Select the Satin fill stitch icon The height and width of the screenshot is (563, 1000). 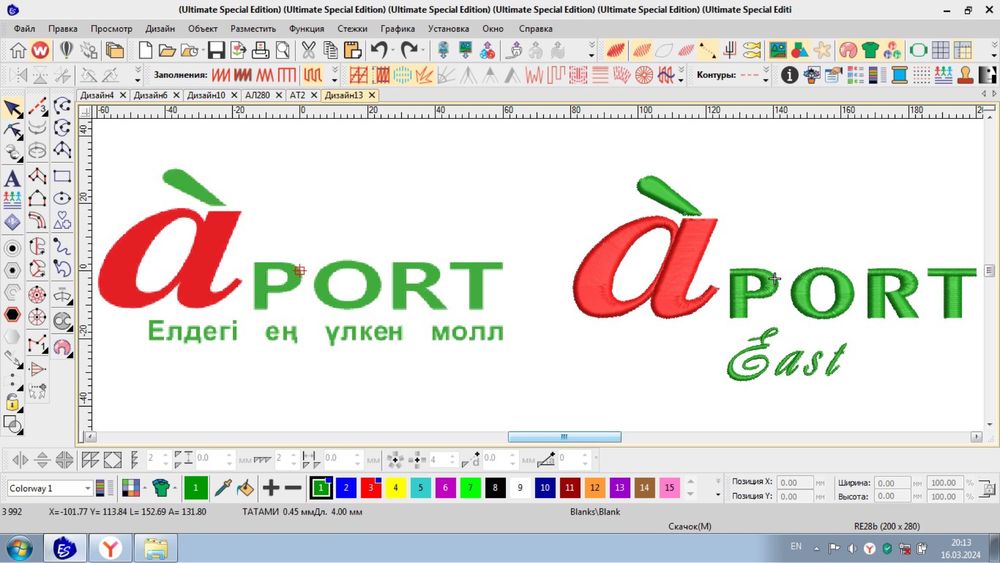(x=221, y=75)
